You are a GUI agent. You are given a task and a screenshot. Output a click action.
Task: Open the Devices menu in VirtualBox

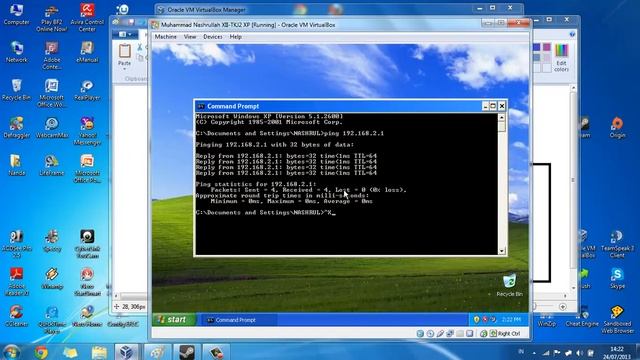213,37
